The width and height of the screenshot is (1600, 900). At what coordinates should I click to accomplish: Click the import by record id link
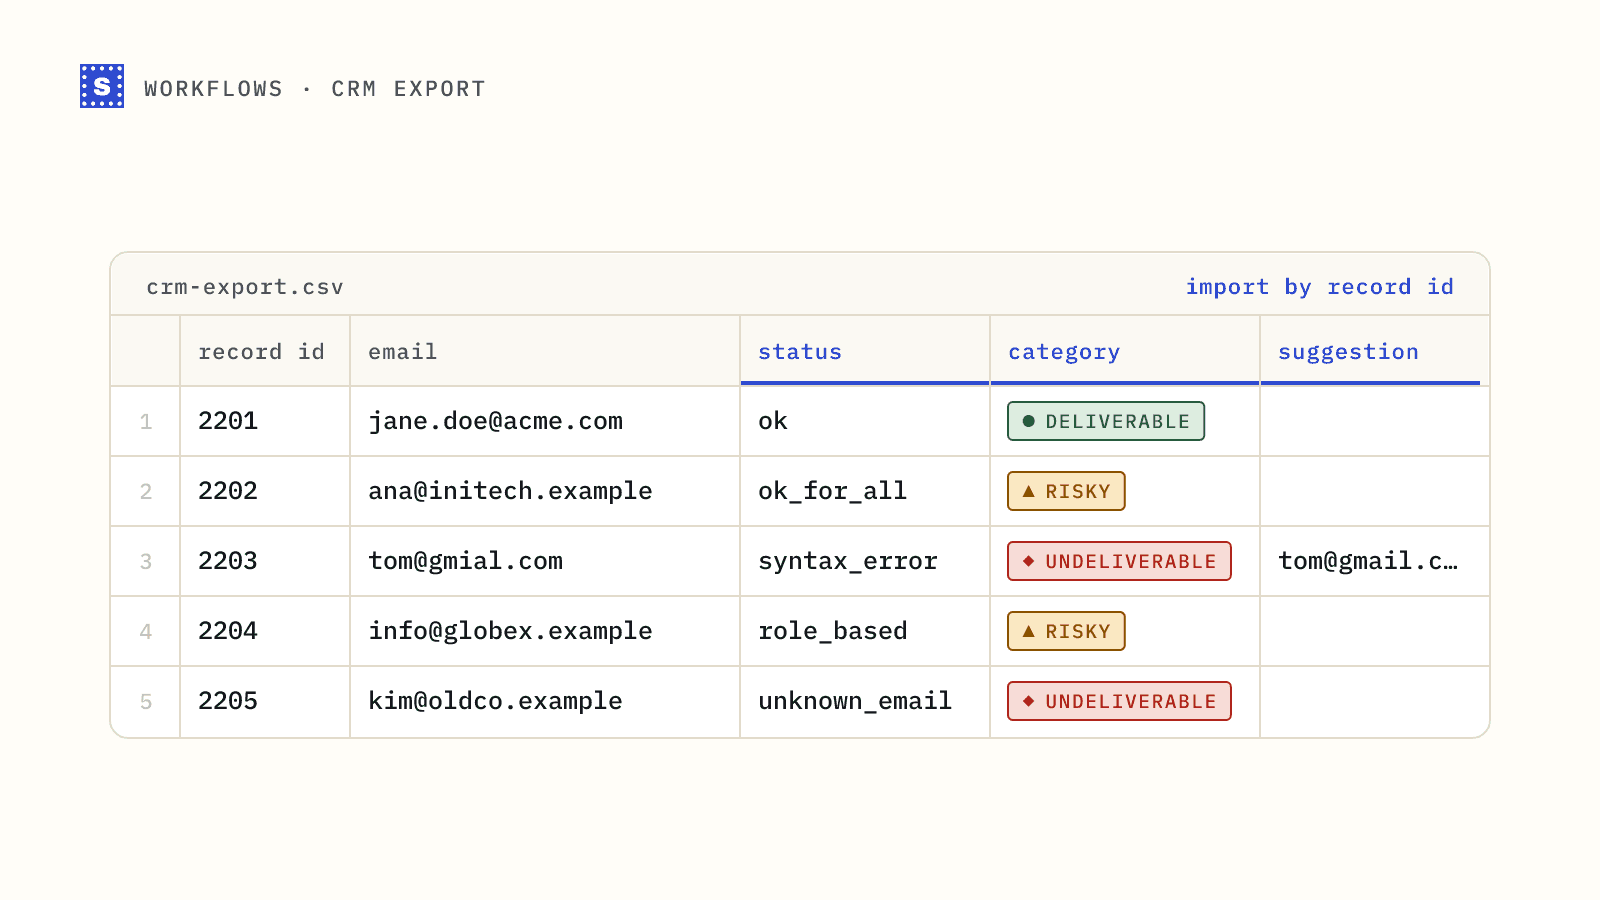coord(1320,287)
